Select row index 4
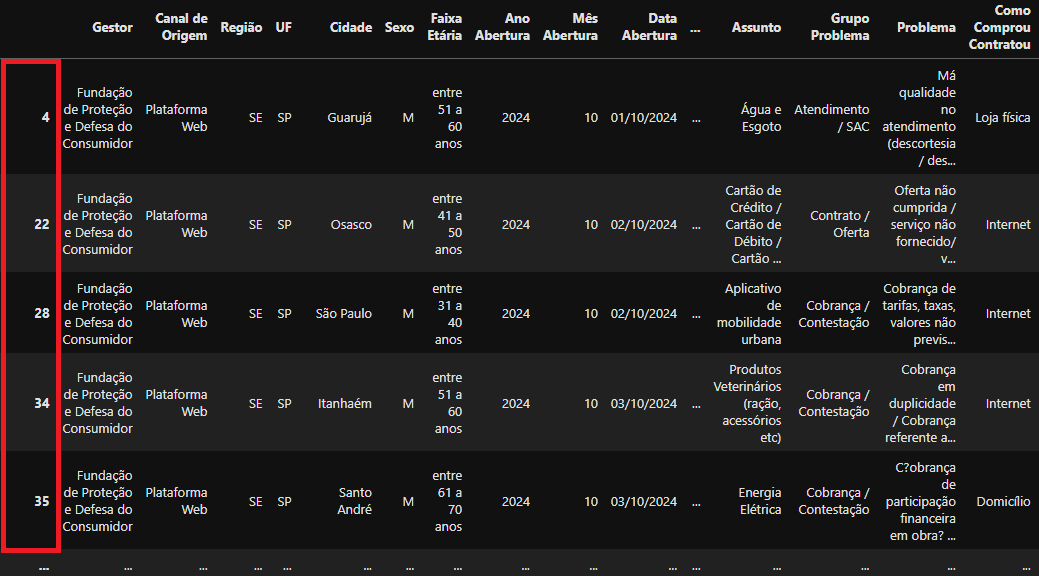The image size is (1039, 576). (x=45, y=117)
